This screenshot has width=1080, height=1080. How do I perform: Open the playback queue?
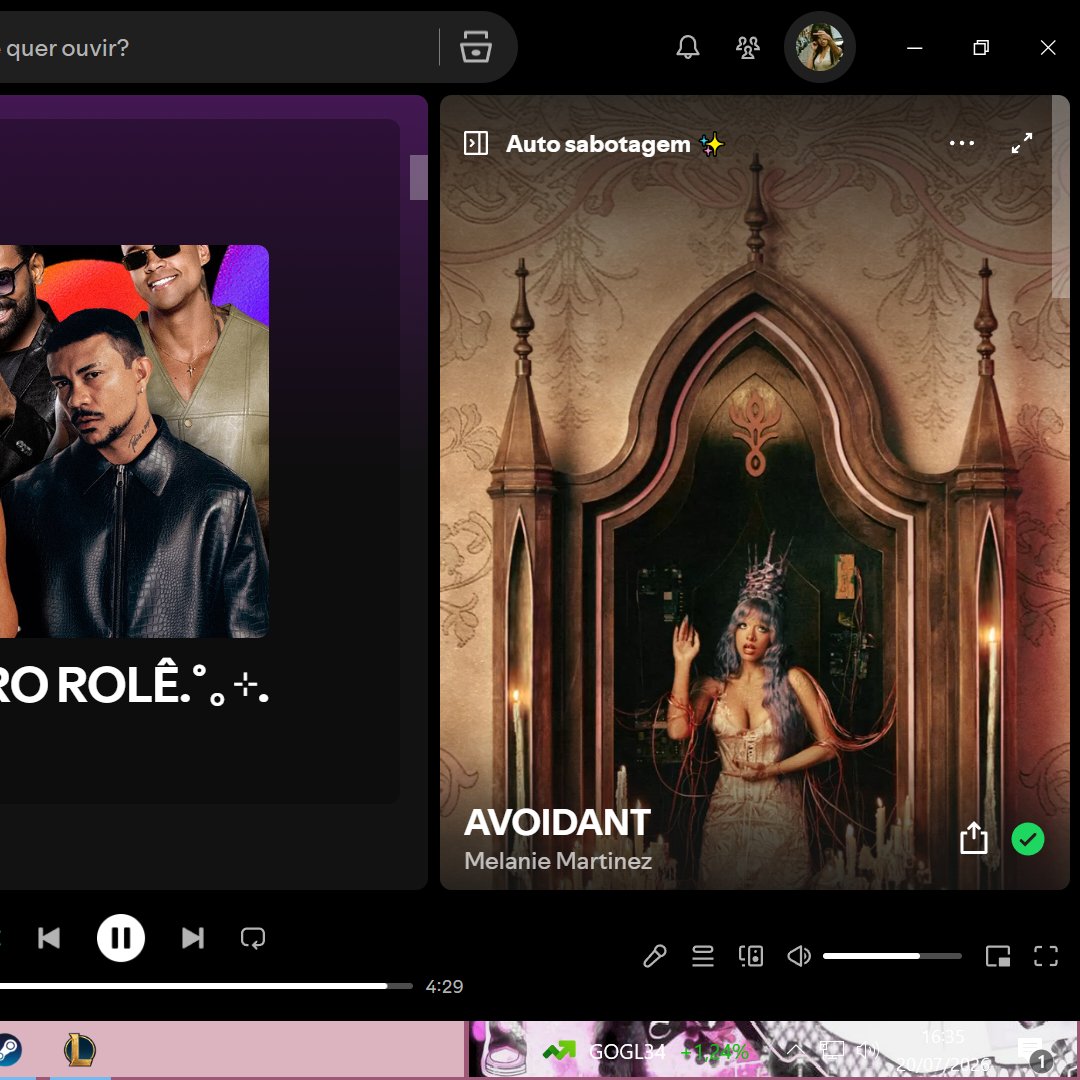(703, 955)
